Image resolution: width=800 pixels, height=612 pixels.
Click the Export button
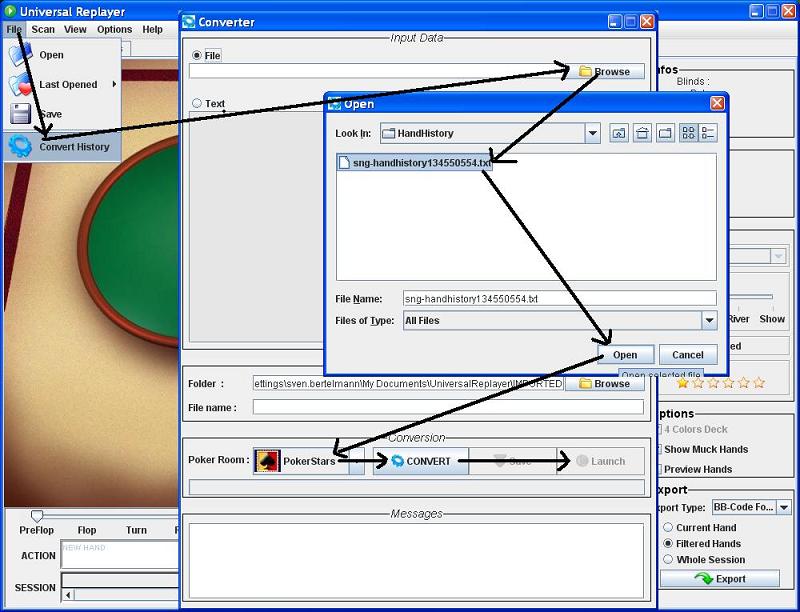coord(720,579)
